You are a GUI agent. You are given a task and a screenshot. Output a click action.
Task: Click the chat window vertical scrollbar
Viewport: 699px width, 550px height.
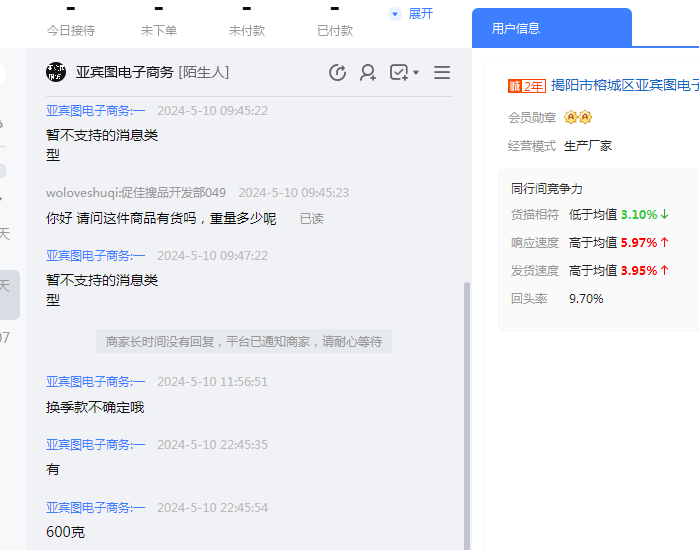pyautogui.click(x=465, y=400)
